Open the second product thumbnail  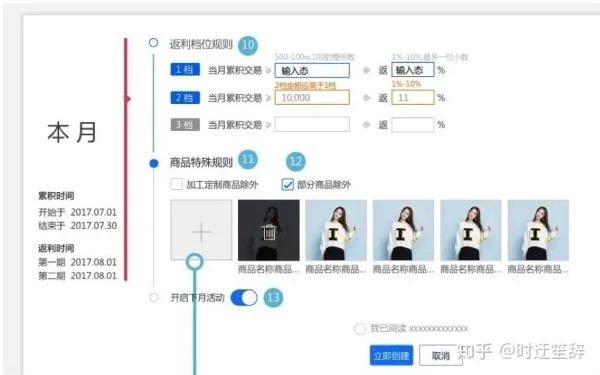(x=336, y=230)
